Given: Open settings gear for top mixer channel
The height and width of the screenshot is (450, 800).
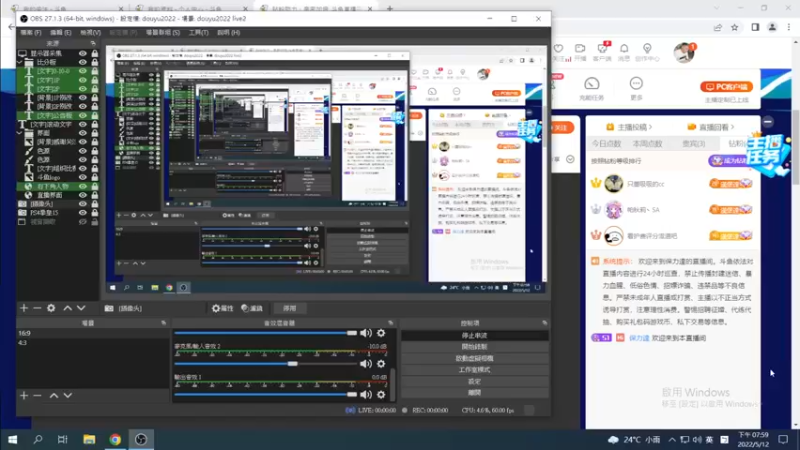Looking at the screenshot, I should [381, 333].
